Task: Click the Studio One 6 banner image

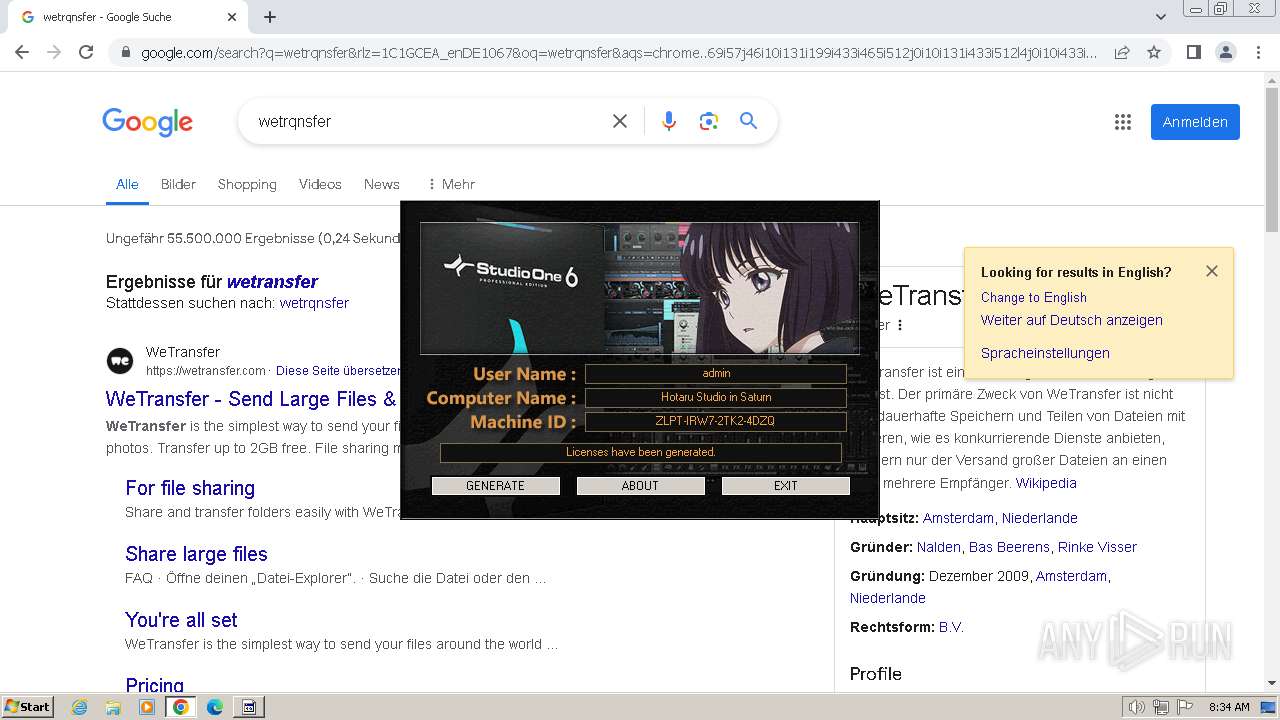Action: point(639,288)
